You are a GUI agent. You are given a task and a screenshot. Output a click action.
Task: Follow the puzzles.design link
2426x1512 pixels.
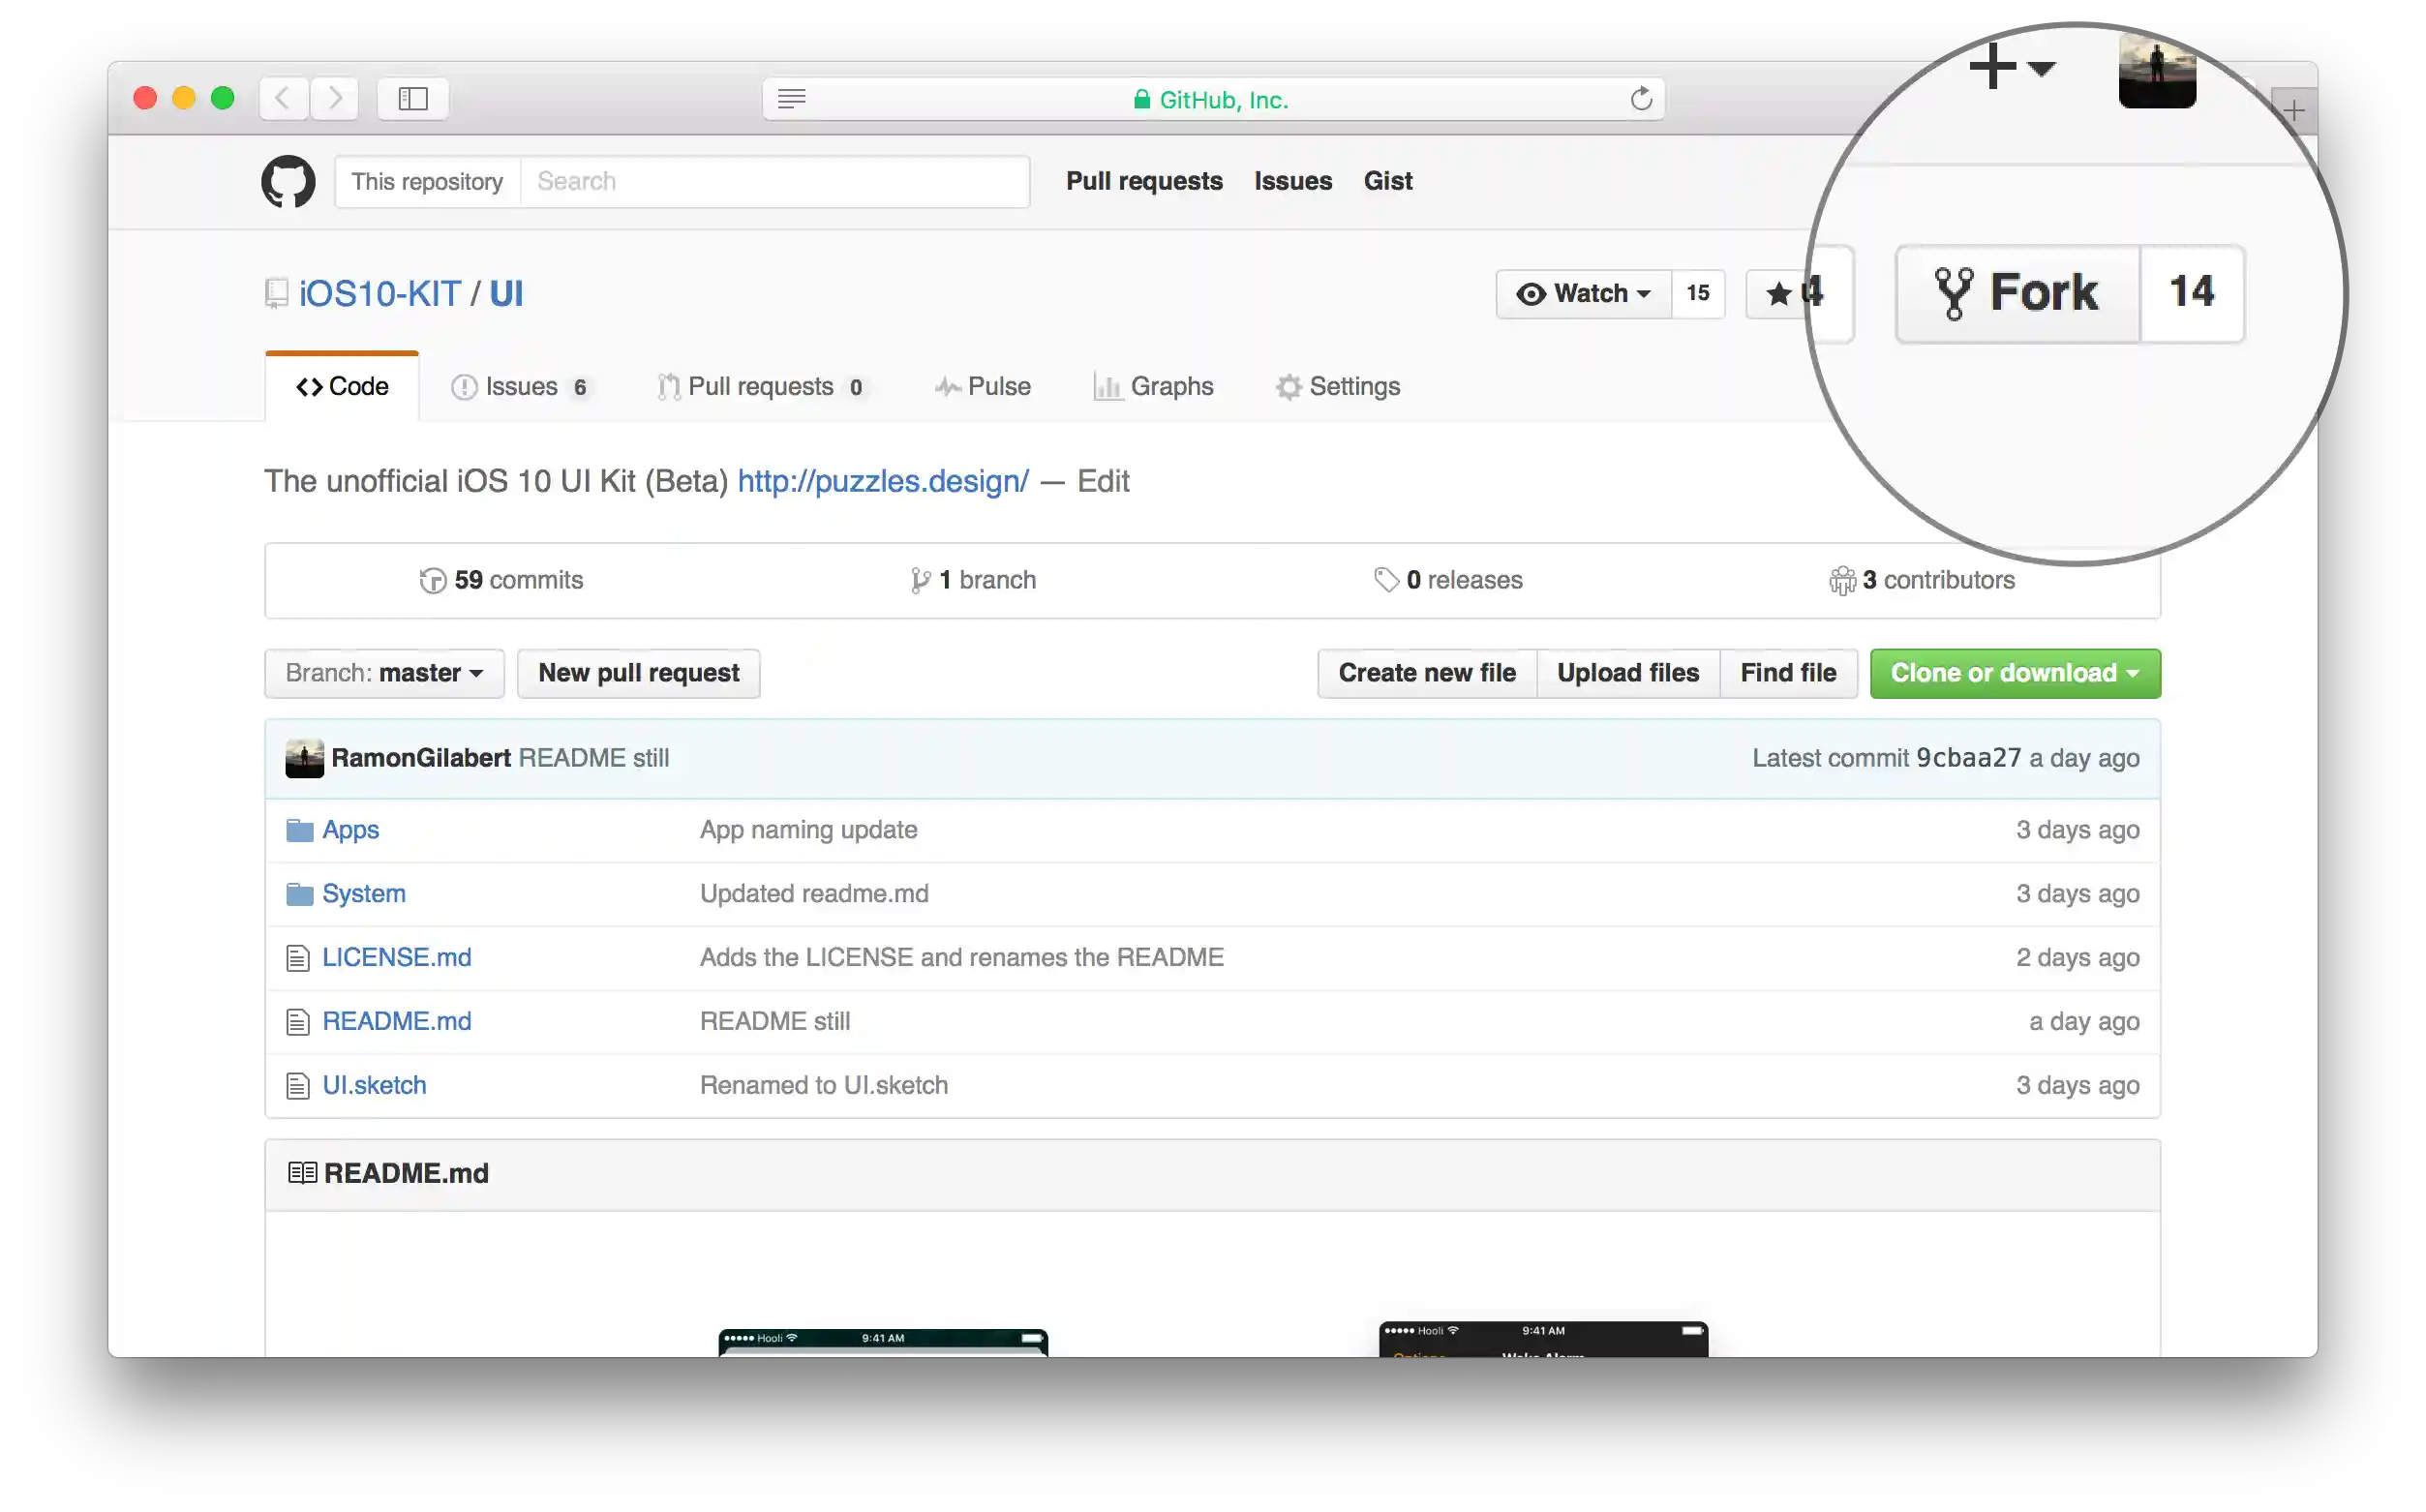point(882,481)
